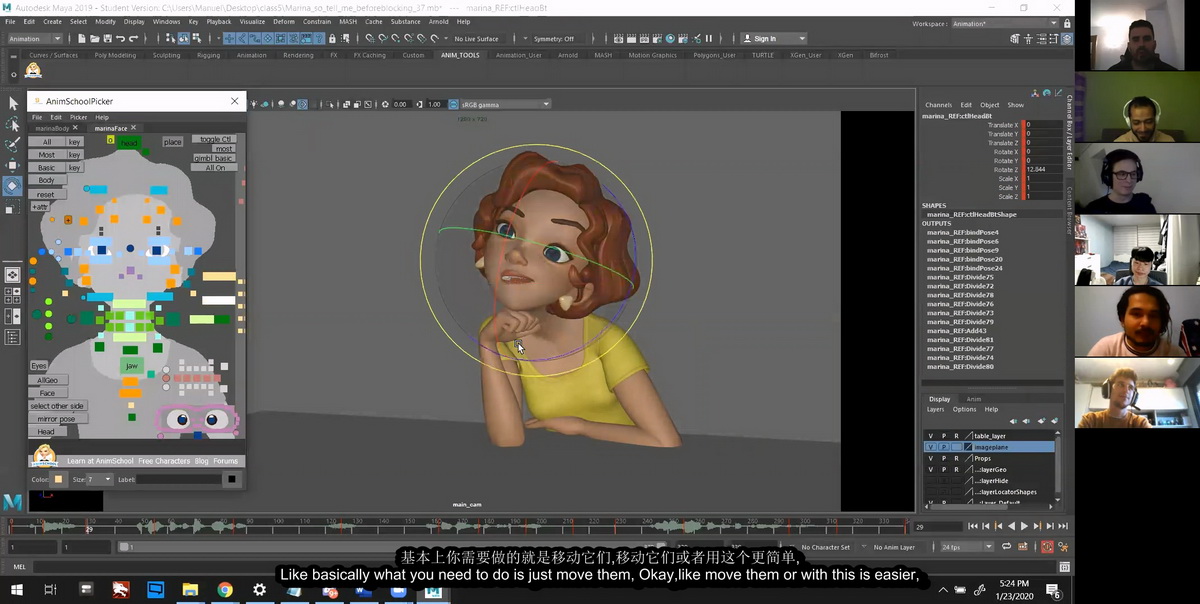Activate the Move tool in toolbox

13,165
